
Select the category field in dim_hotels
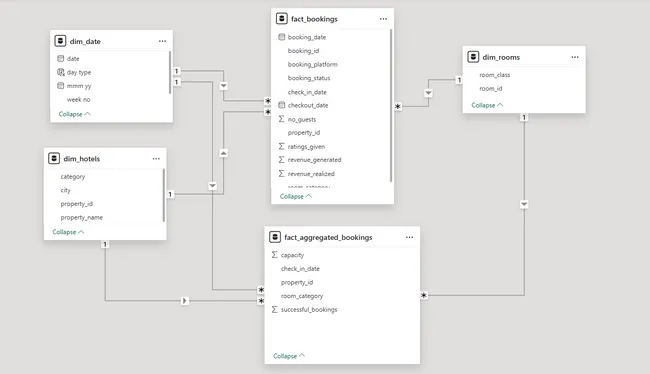(73, 177)
